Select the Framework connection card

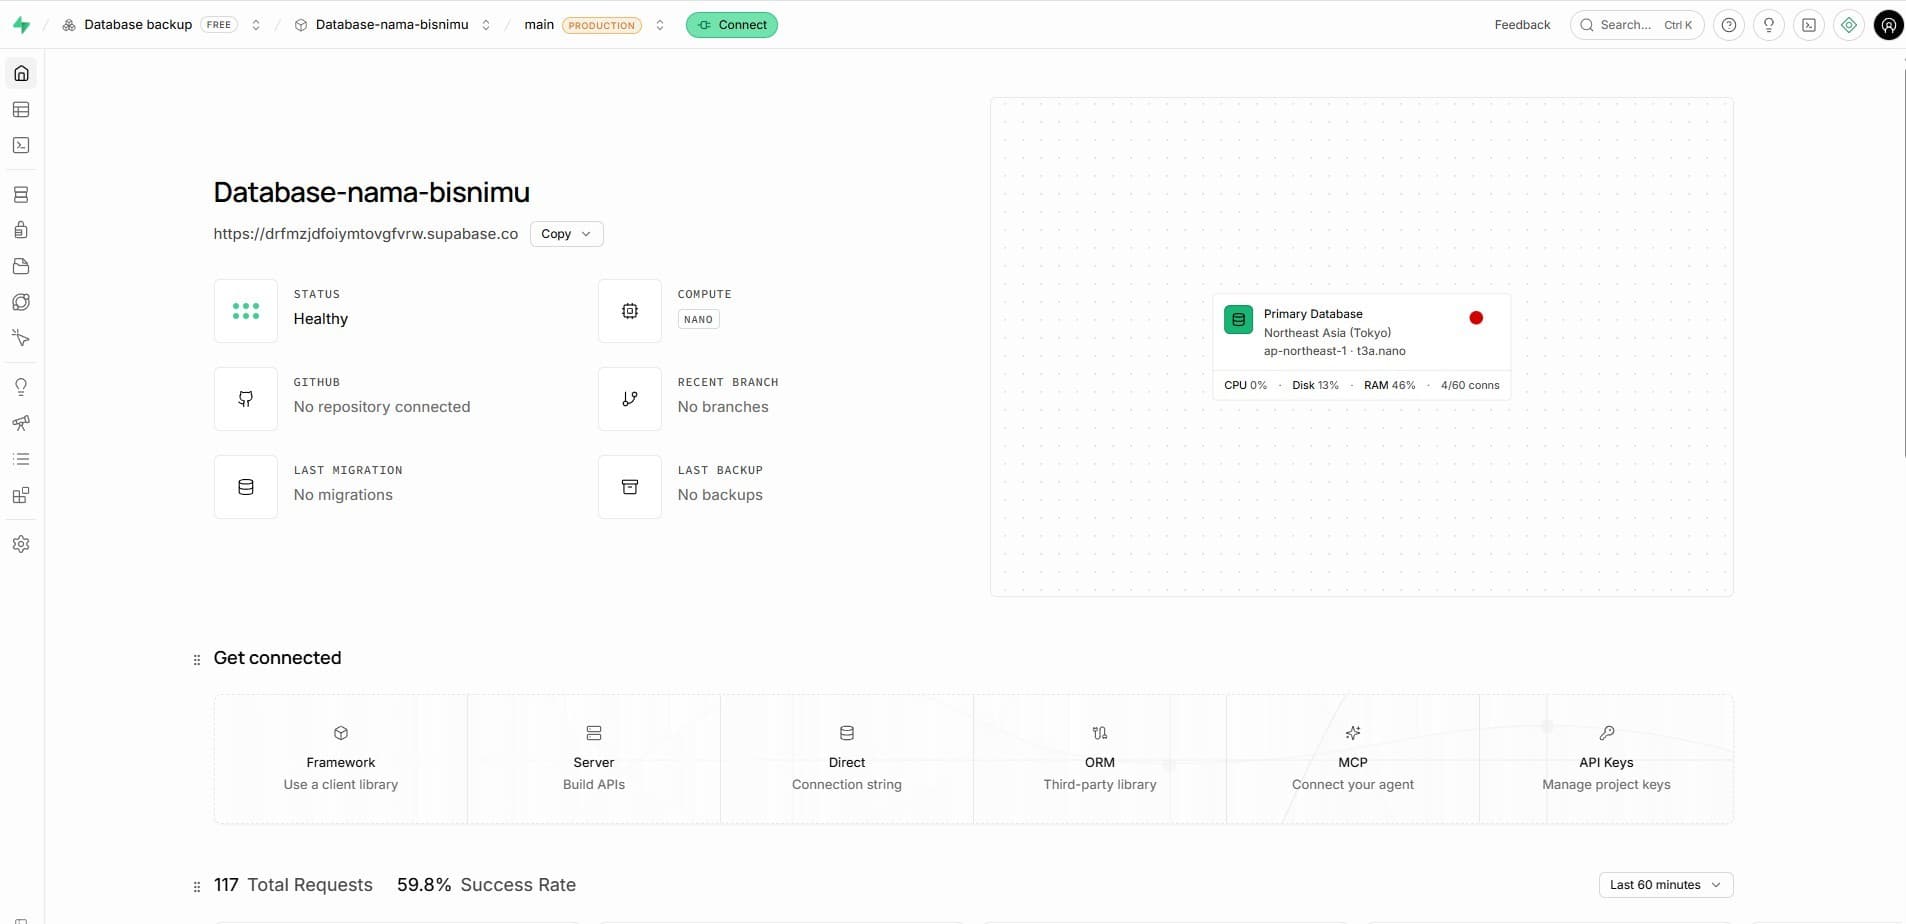click(341, 759)
